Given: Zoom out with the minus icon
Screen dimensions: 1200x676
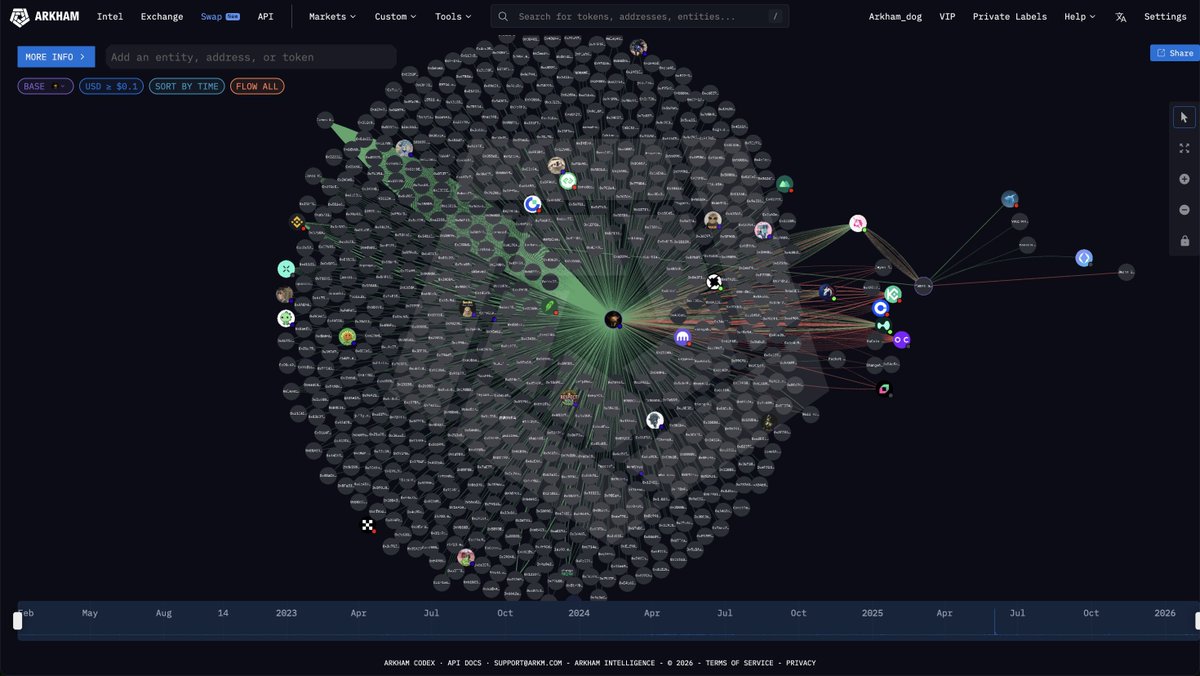Looking at the screenshot, I should coord(1184,210).
